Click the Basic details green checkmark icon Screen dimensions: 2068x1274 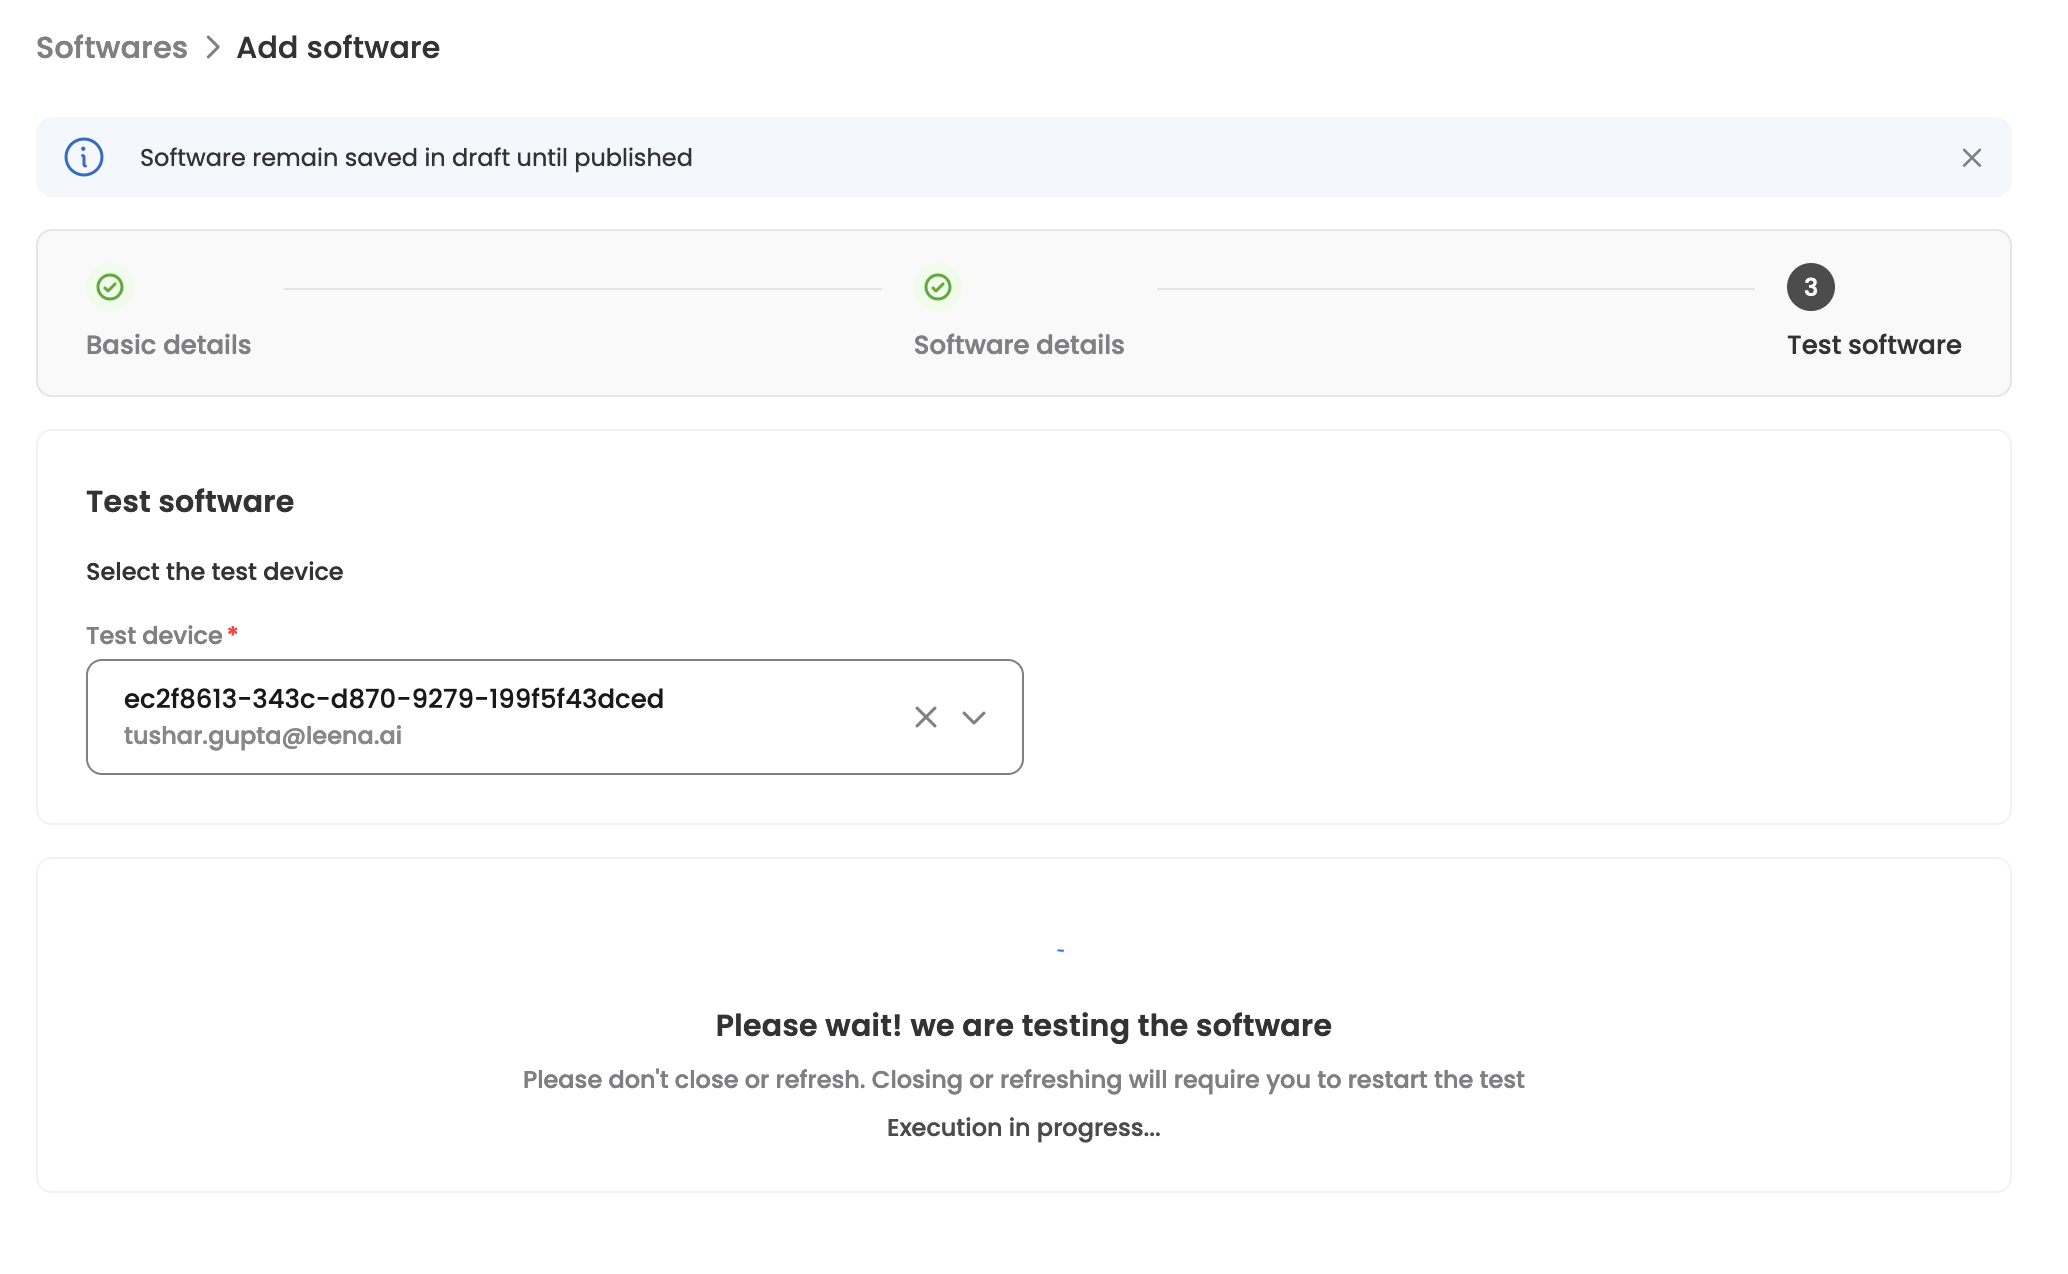point(110,287)
